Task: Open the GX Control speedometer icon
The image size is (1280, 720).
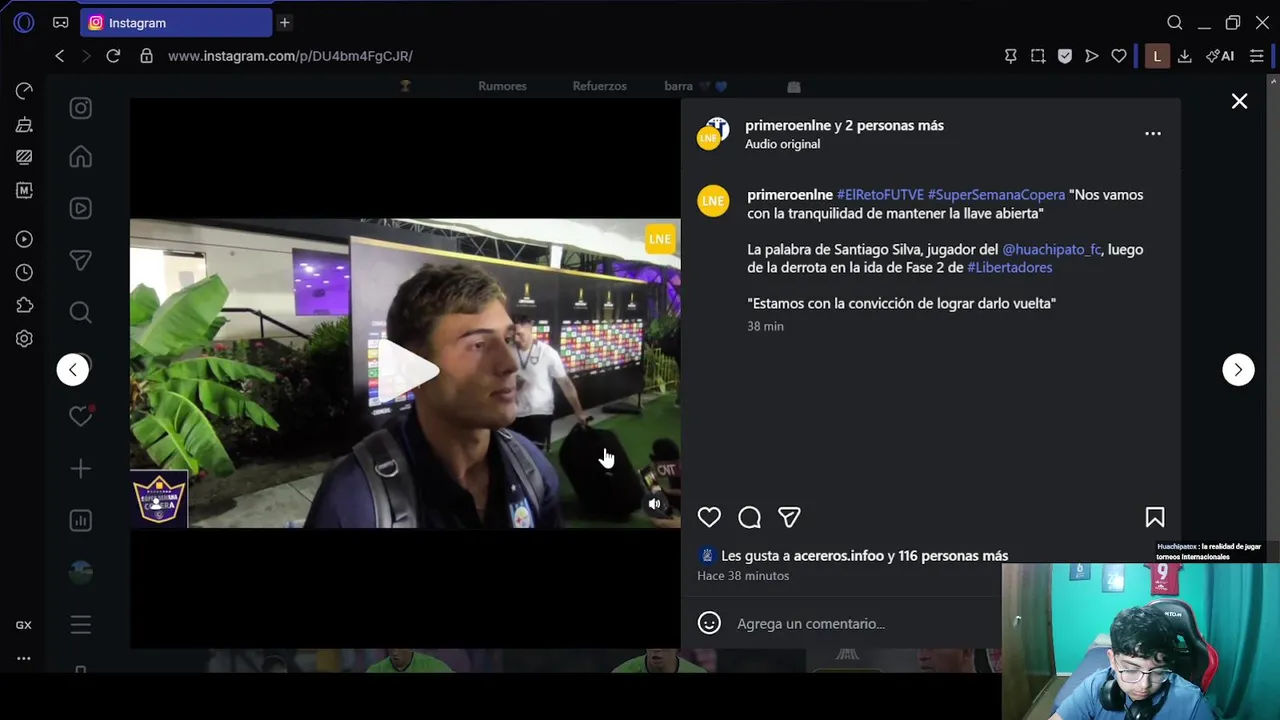Action: coord(24,91)
